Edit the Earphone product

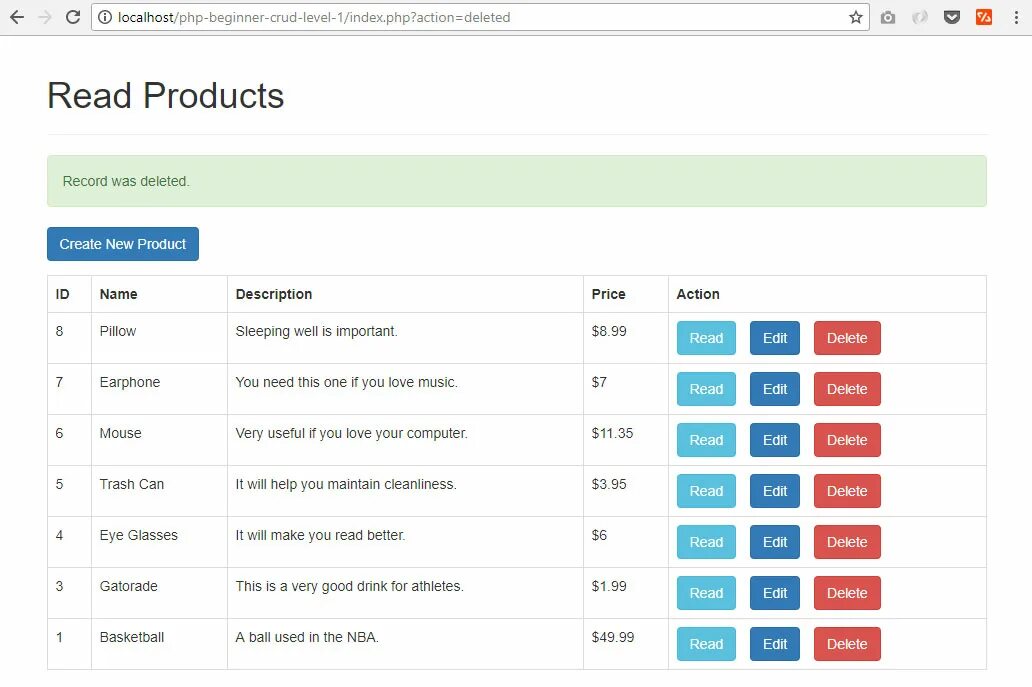point(774,389)
